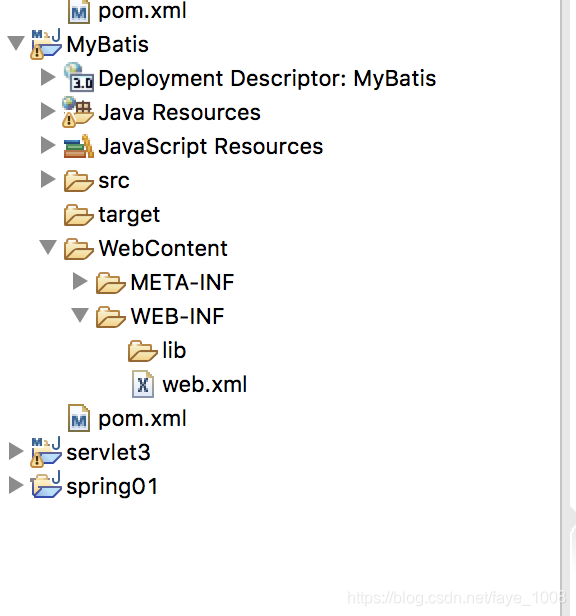Select the MyBatis project label
The image size is (576, 616).
pyautogui.click(x=108, y=44)
